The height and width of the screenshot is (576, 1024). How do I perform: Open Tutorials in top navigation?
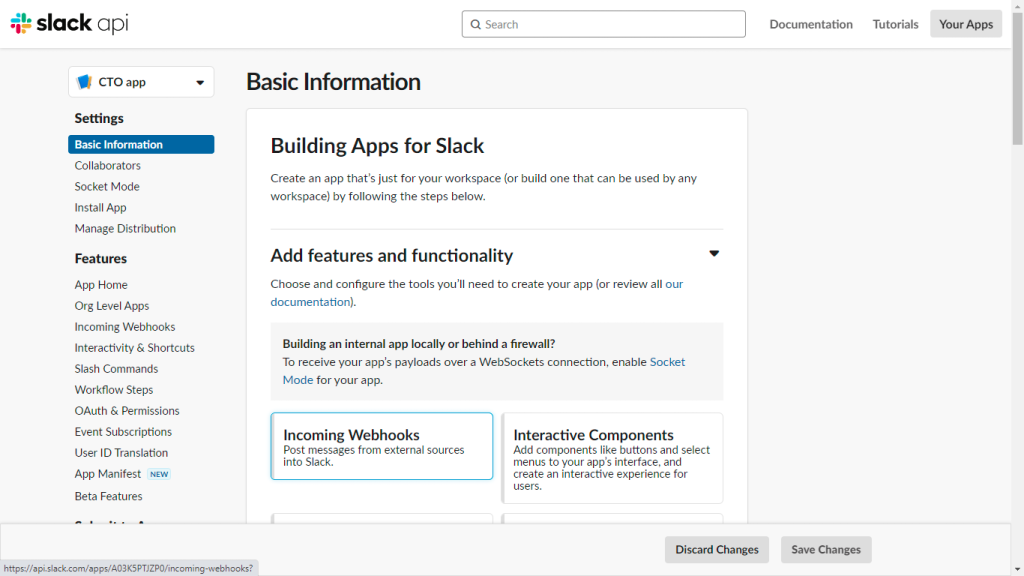click(x=895, y=24)
